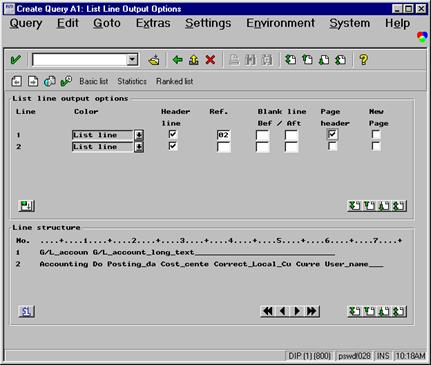Viewport: 431px width, 365px height.
Task: Click the green Back arrow icon
Action: [x=177, y=60]
